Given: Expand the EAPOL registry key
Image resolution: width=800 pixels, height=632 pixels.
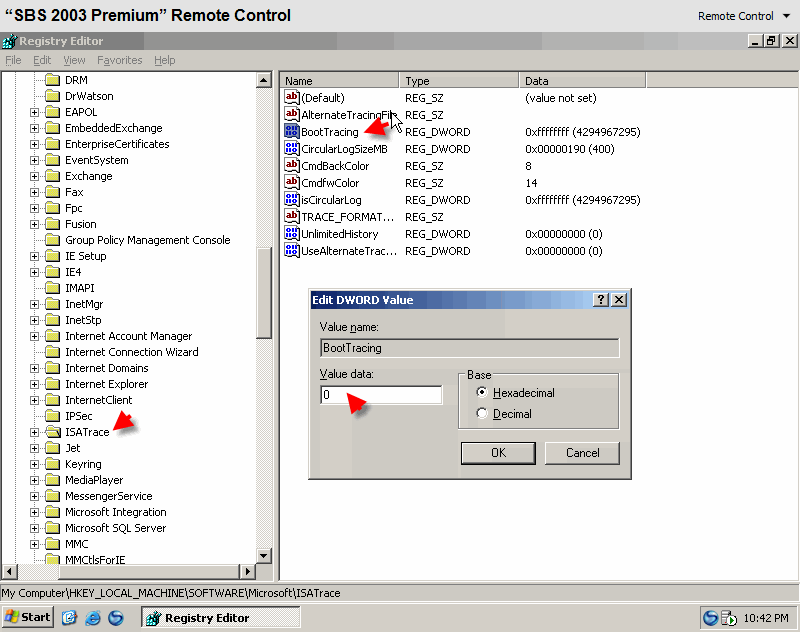Looking at the screenshot, I should (34, 112).
